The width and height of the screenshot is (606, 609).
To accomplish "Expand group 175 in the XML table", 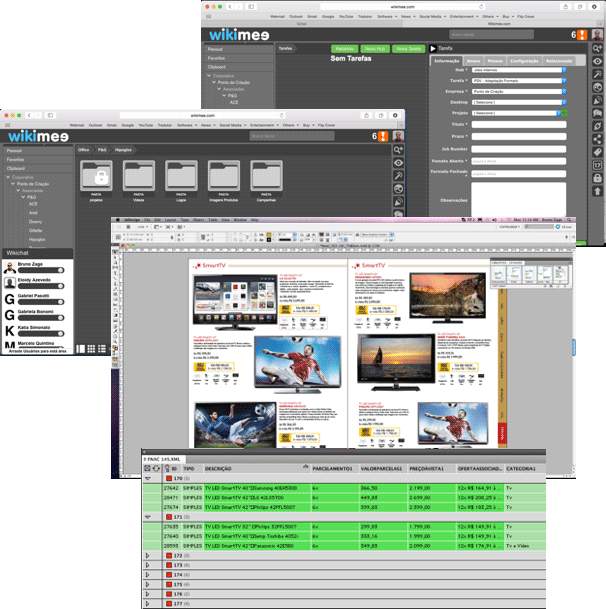I will tap(148, 584).
